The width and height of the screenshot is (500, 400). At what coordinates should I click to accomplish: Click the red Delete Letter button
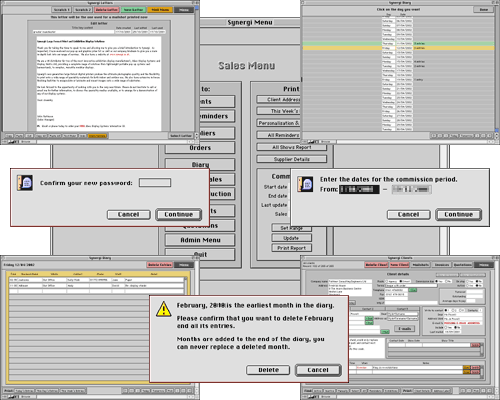coord(107,10)
